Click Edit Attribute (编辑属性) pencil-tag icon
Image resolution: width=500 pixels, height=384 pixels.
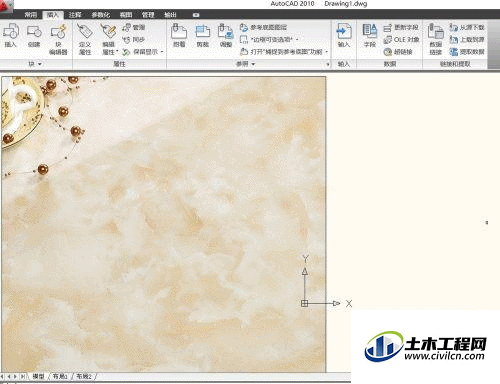[108, 32]
